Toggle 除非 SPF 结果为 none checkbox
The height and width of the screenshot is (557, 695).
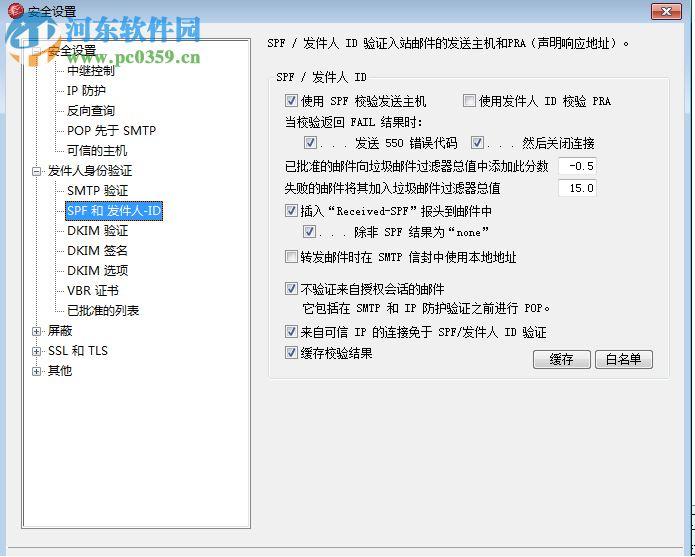tap(309, 232)
